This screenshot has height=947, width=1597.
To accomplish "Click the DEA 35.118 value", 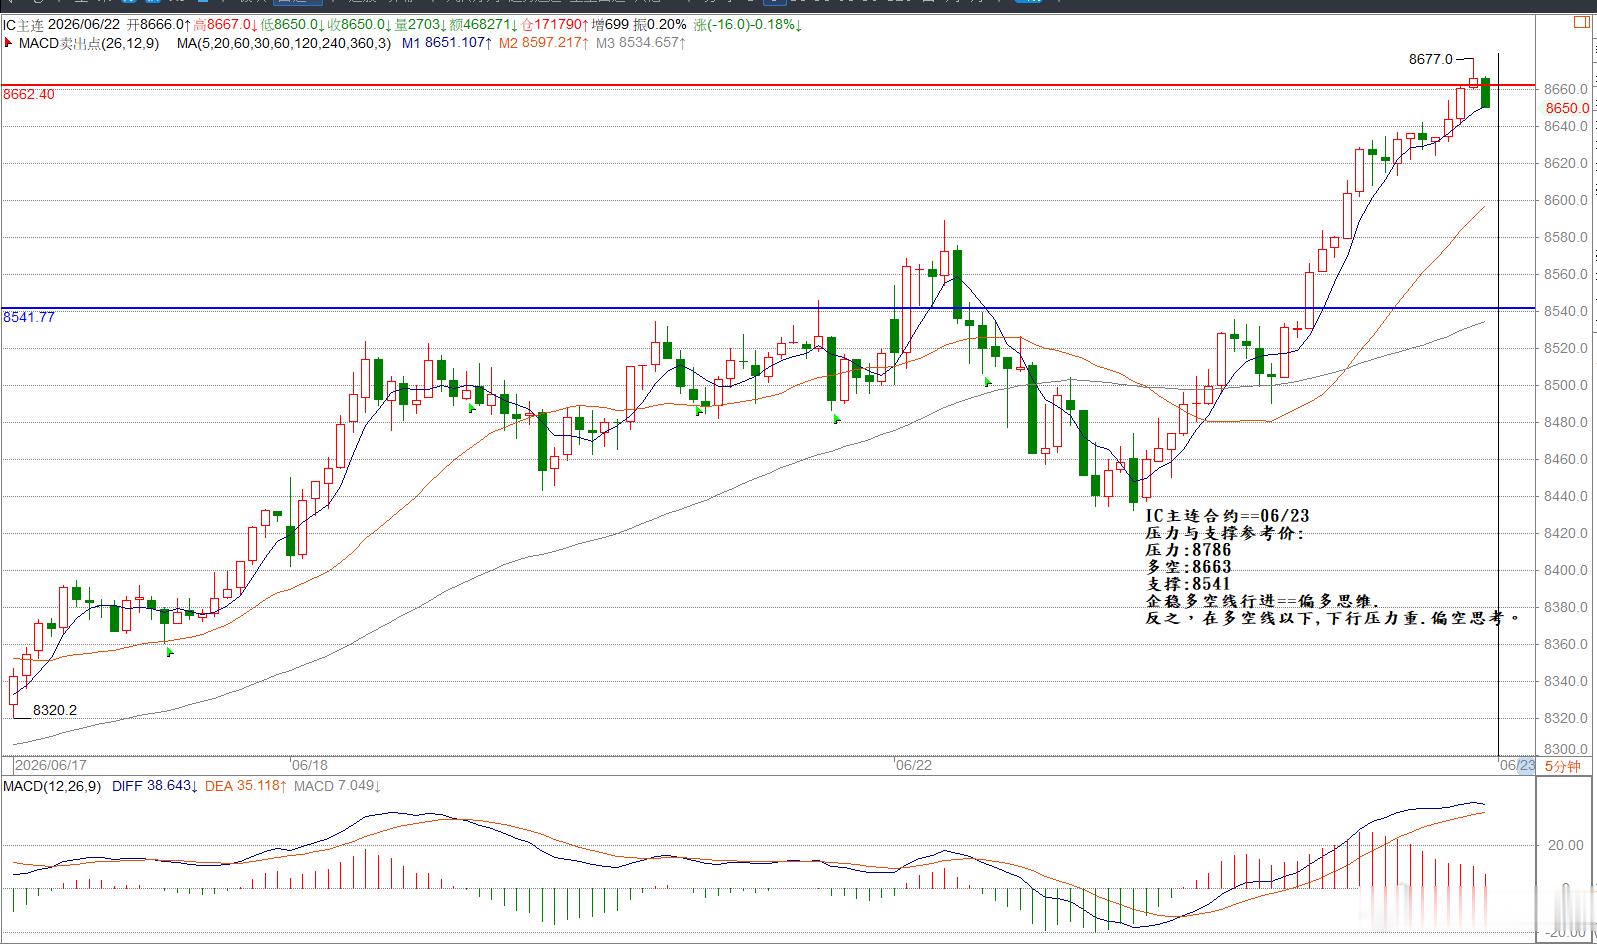I will [247, 787].
